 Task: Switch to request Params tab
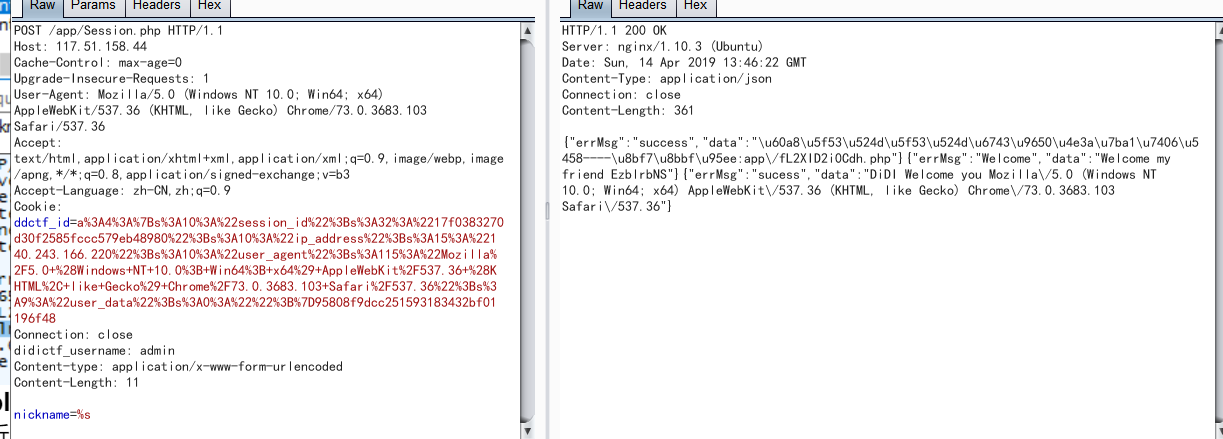pos(92,7)
